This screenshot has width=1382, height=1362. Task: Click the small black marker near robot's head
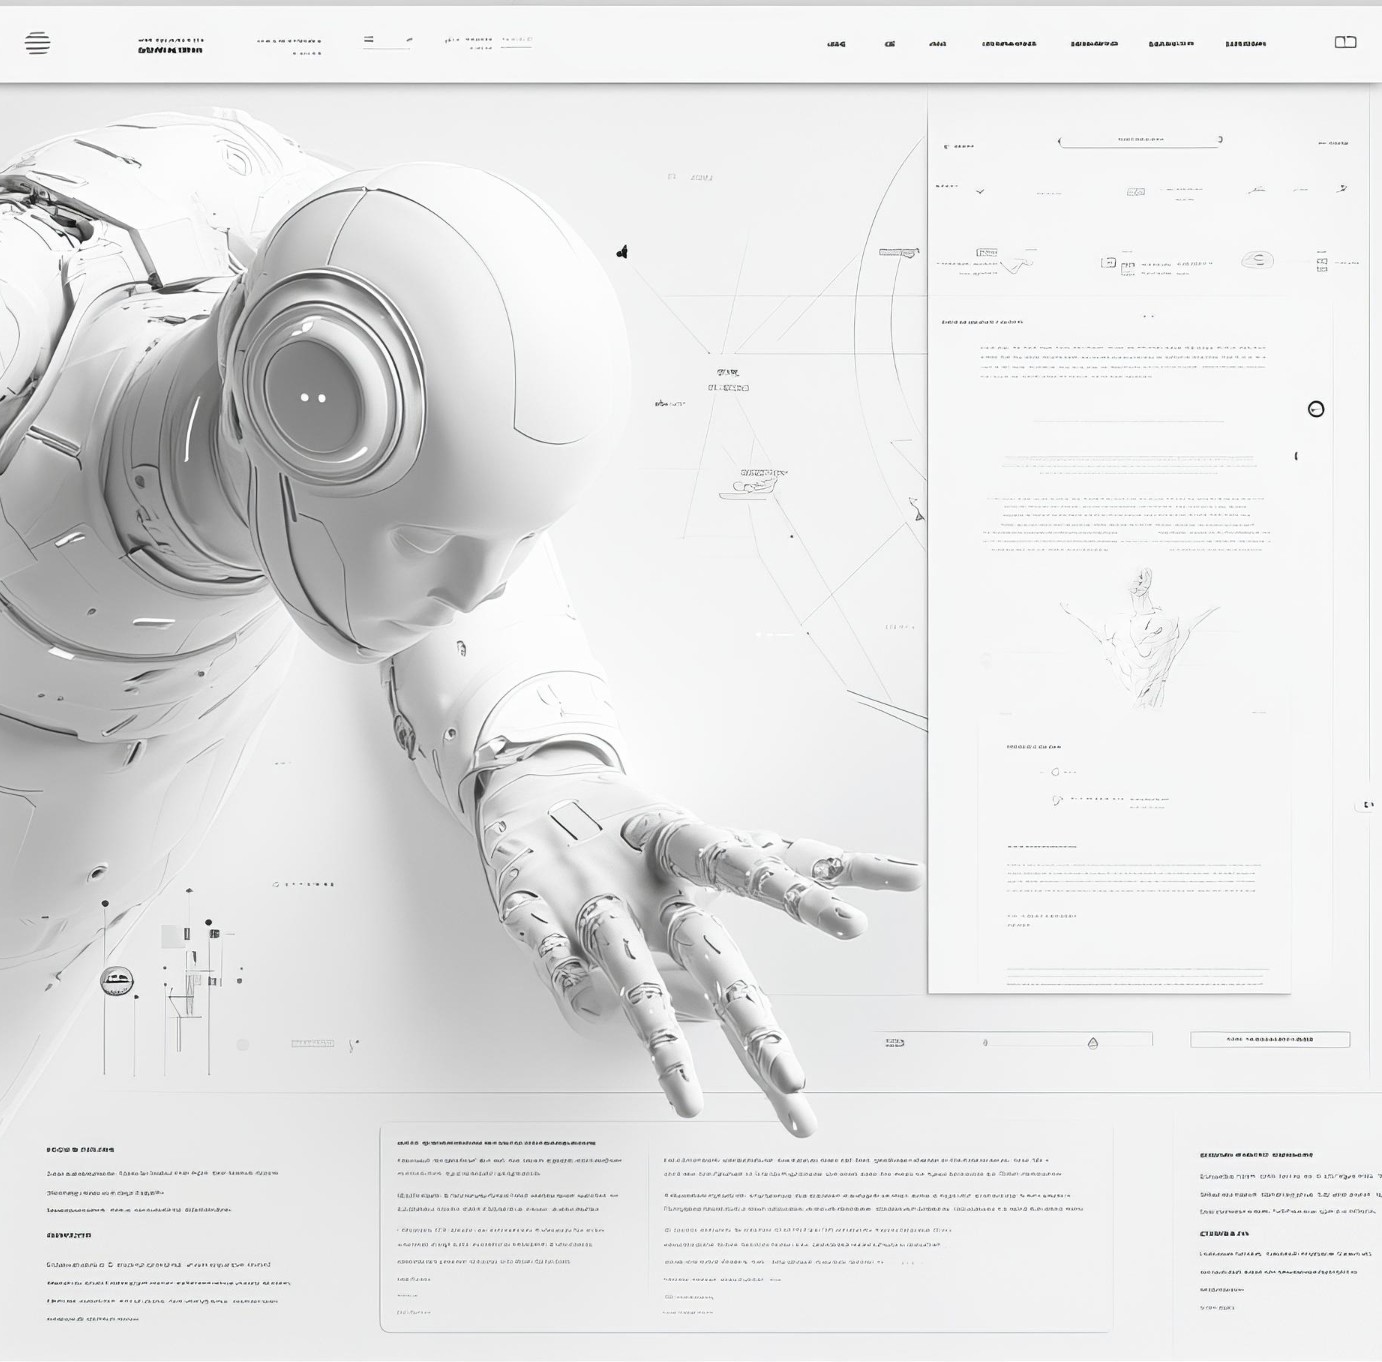pos(622,252)
